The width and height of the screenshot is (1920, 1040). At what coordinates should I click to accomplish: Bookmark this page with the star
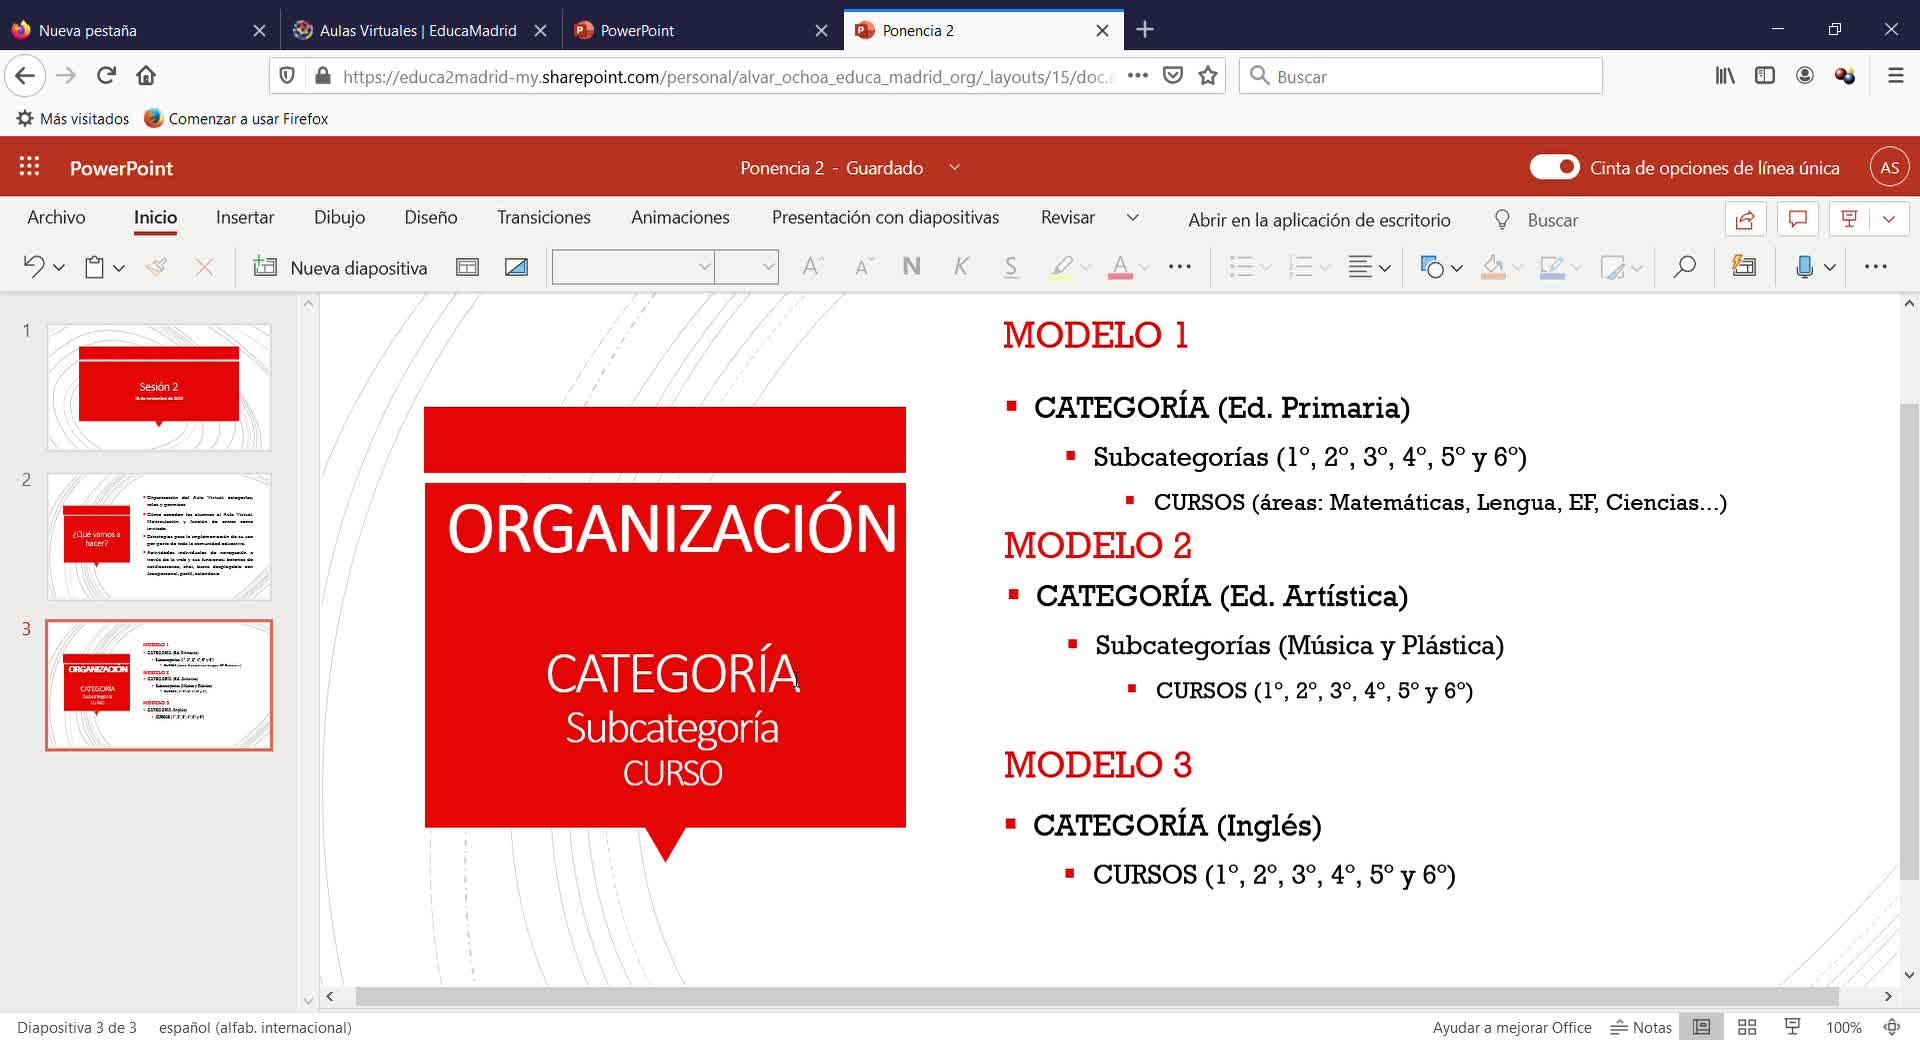coord(1208,76)
